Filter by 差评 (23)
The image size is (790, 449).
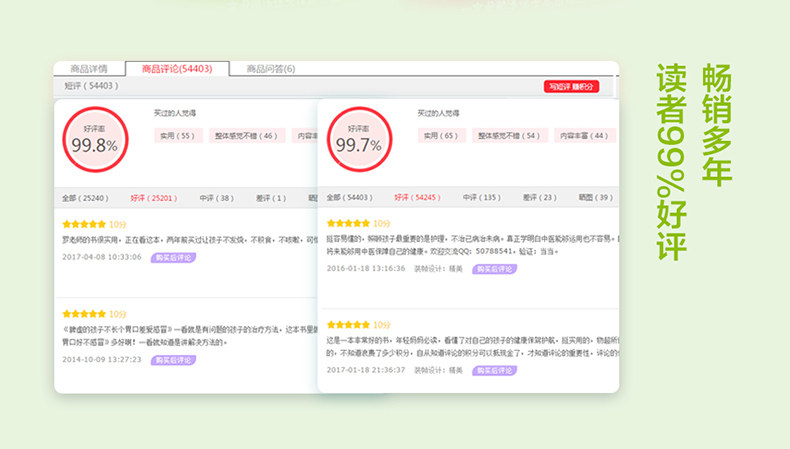click(540, 197)
